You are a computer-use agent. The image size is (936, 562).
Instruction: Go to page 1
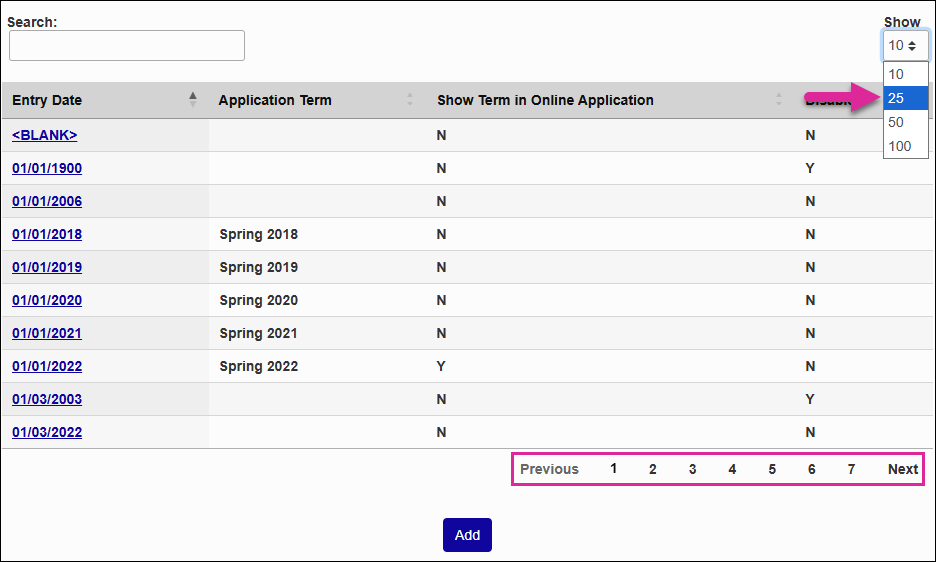click(613, 469)
